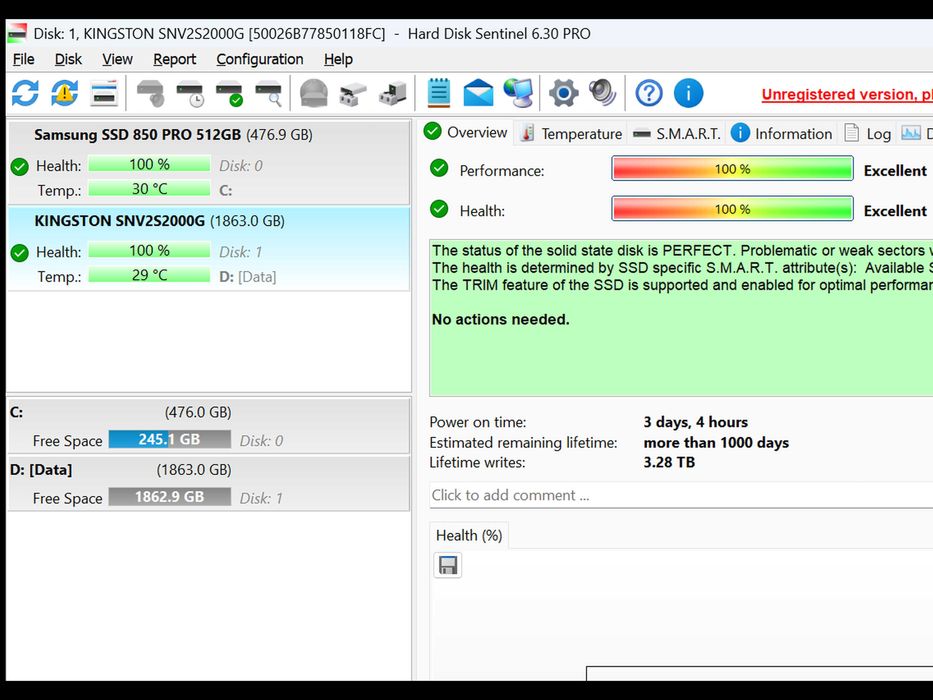Click the Kingston Temp 29 °C bar
Viewport: 933px width, 700px height.
tap(149, 275)
